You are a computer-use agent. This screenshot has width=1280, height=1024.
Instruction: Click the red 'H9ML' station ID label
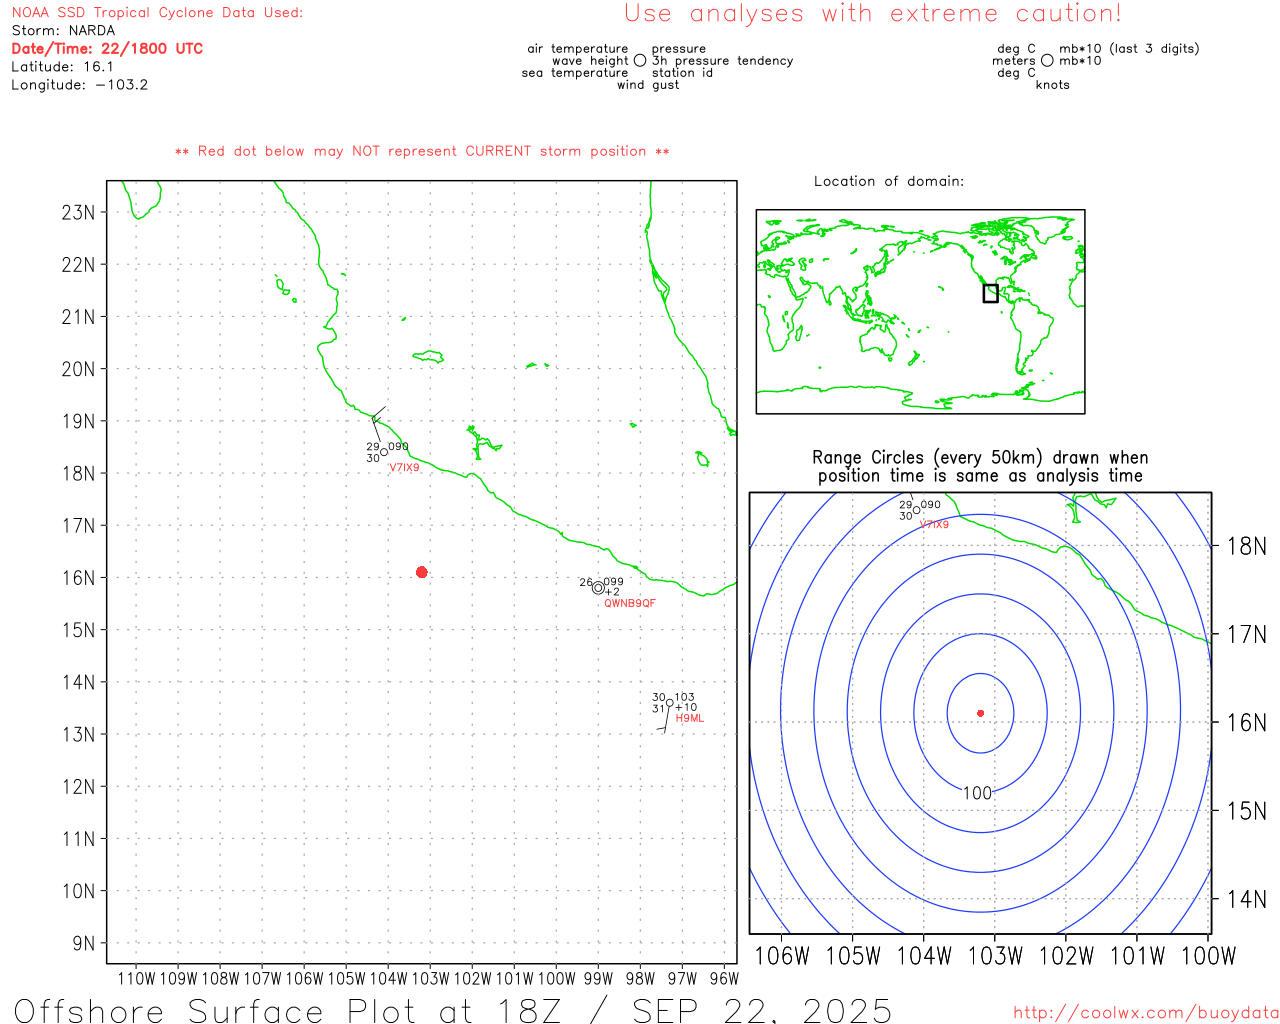[690, 718]
